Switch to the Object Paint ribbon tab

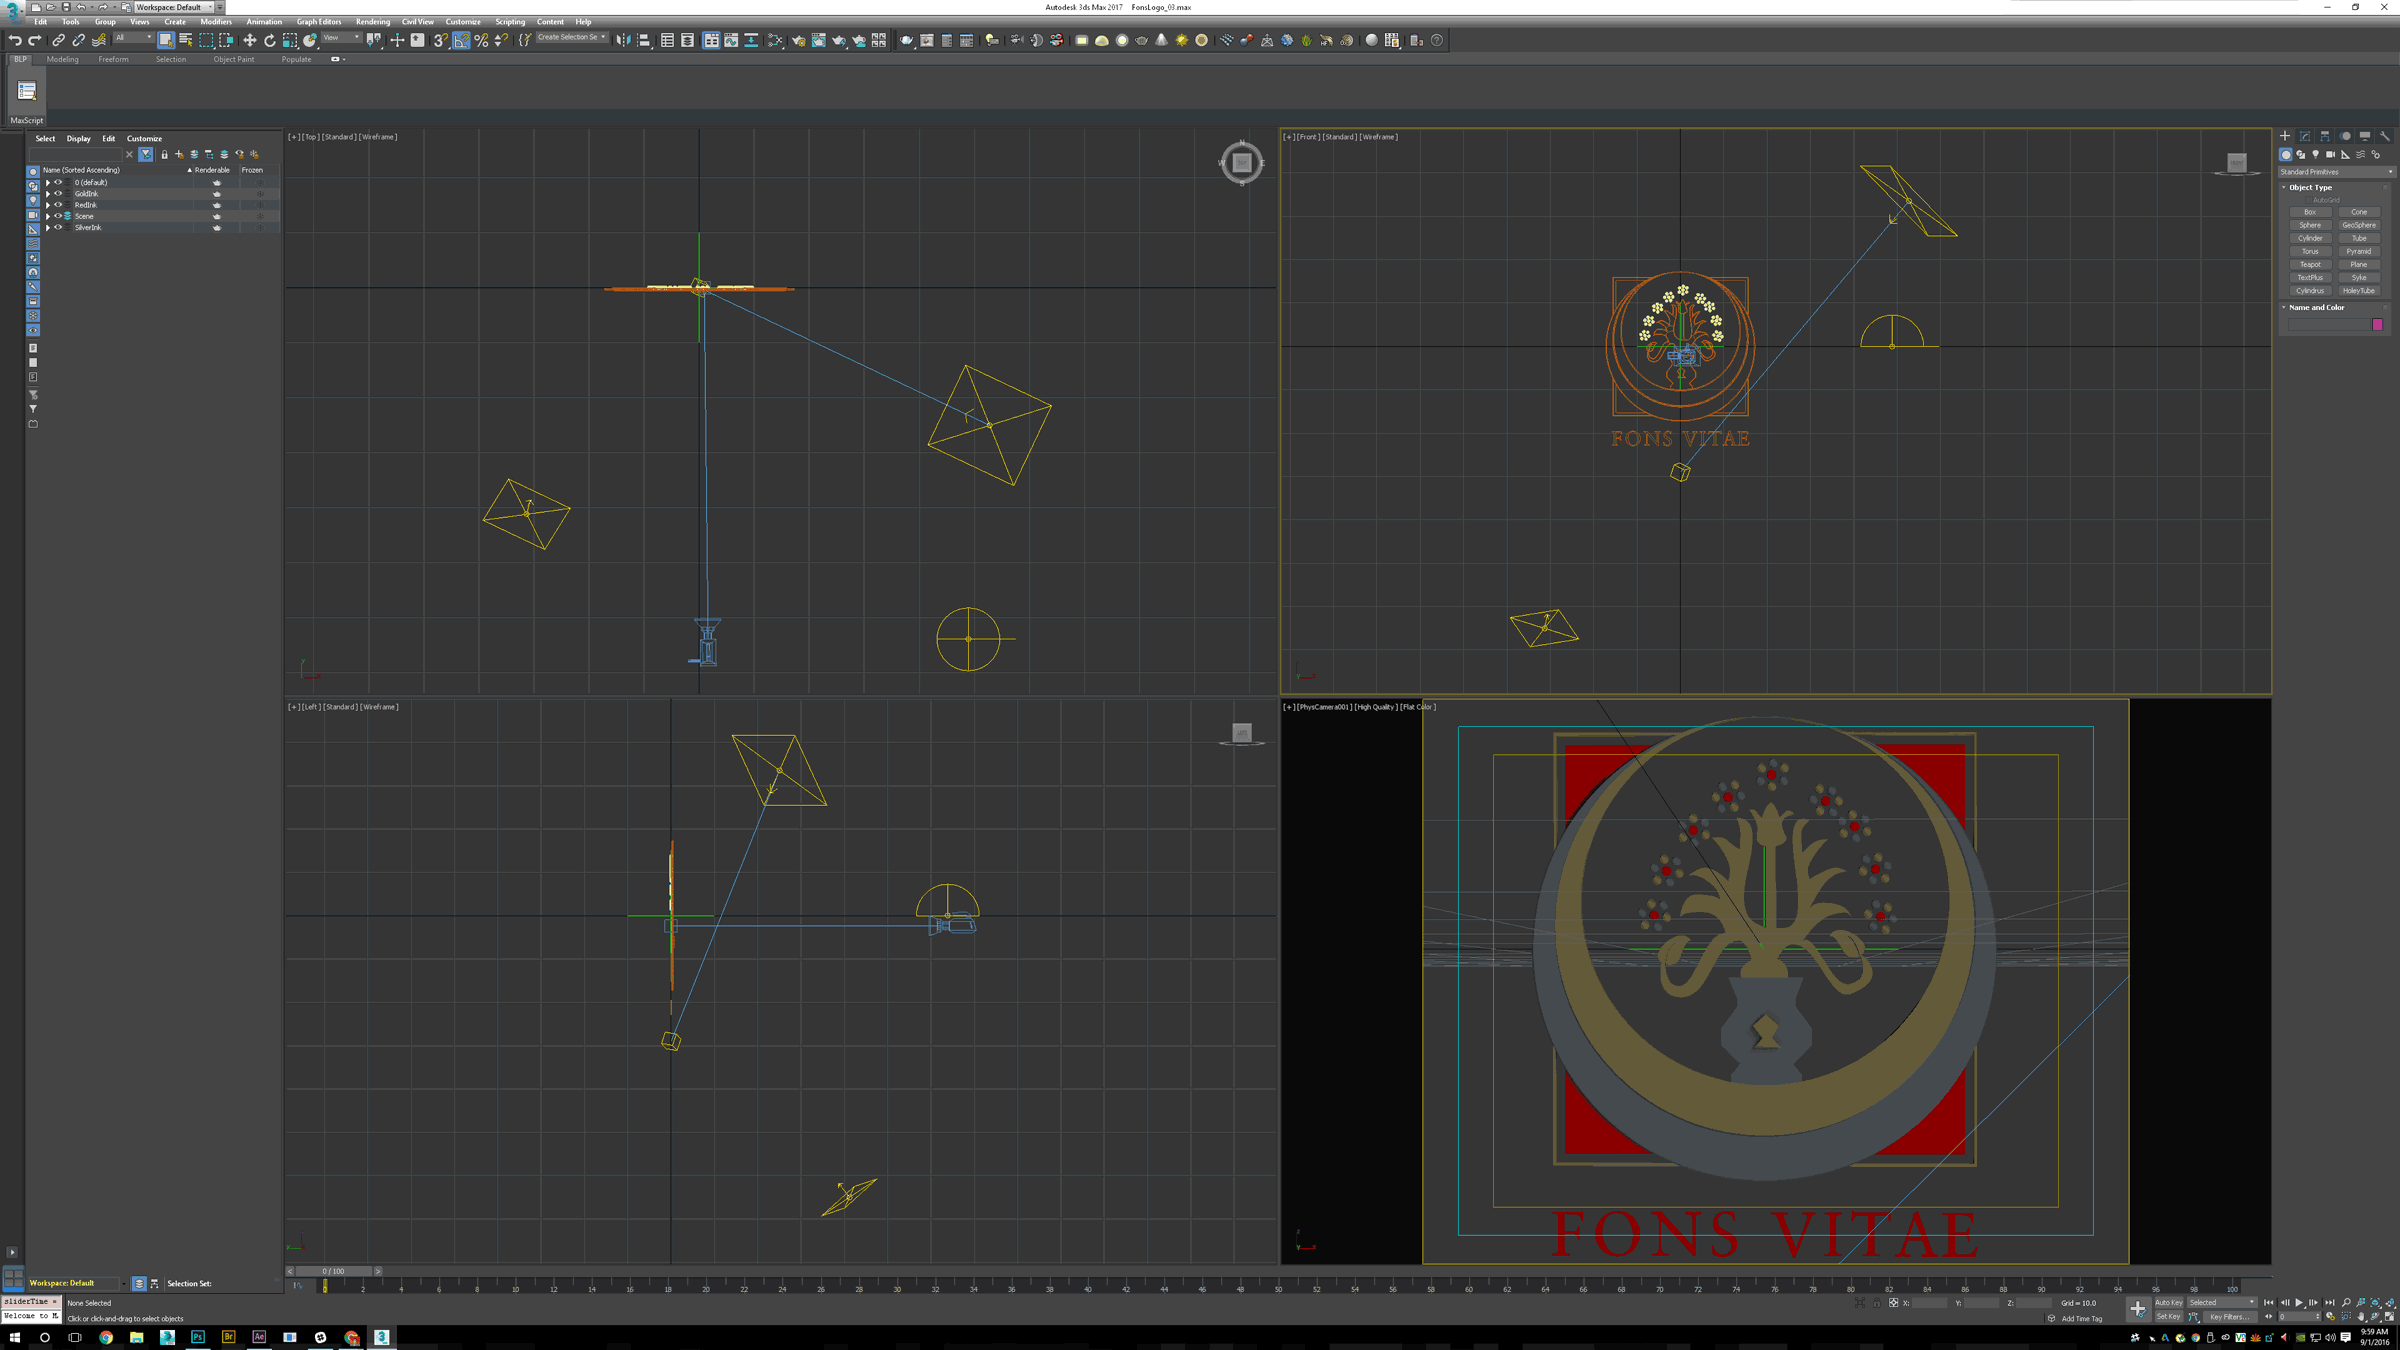pyautogui.click(x=233, y=60)
